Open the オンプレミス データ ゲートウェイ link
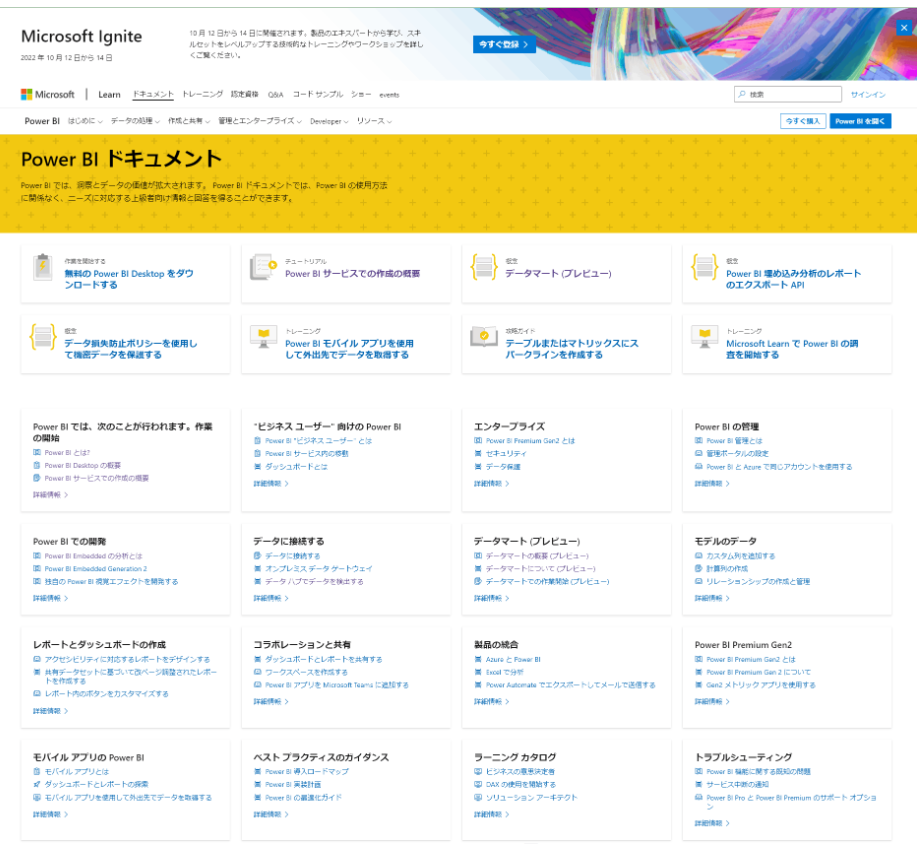The image size is (917, 852). (319, 568)
